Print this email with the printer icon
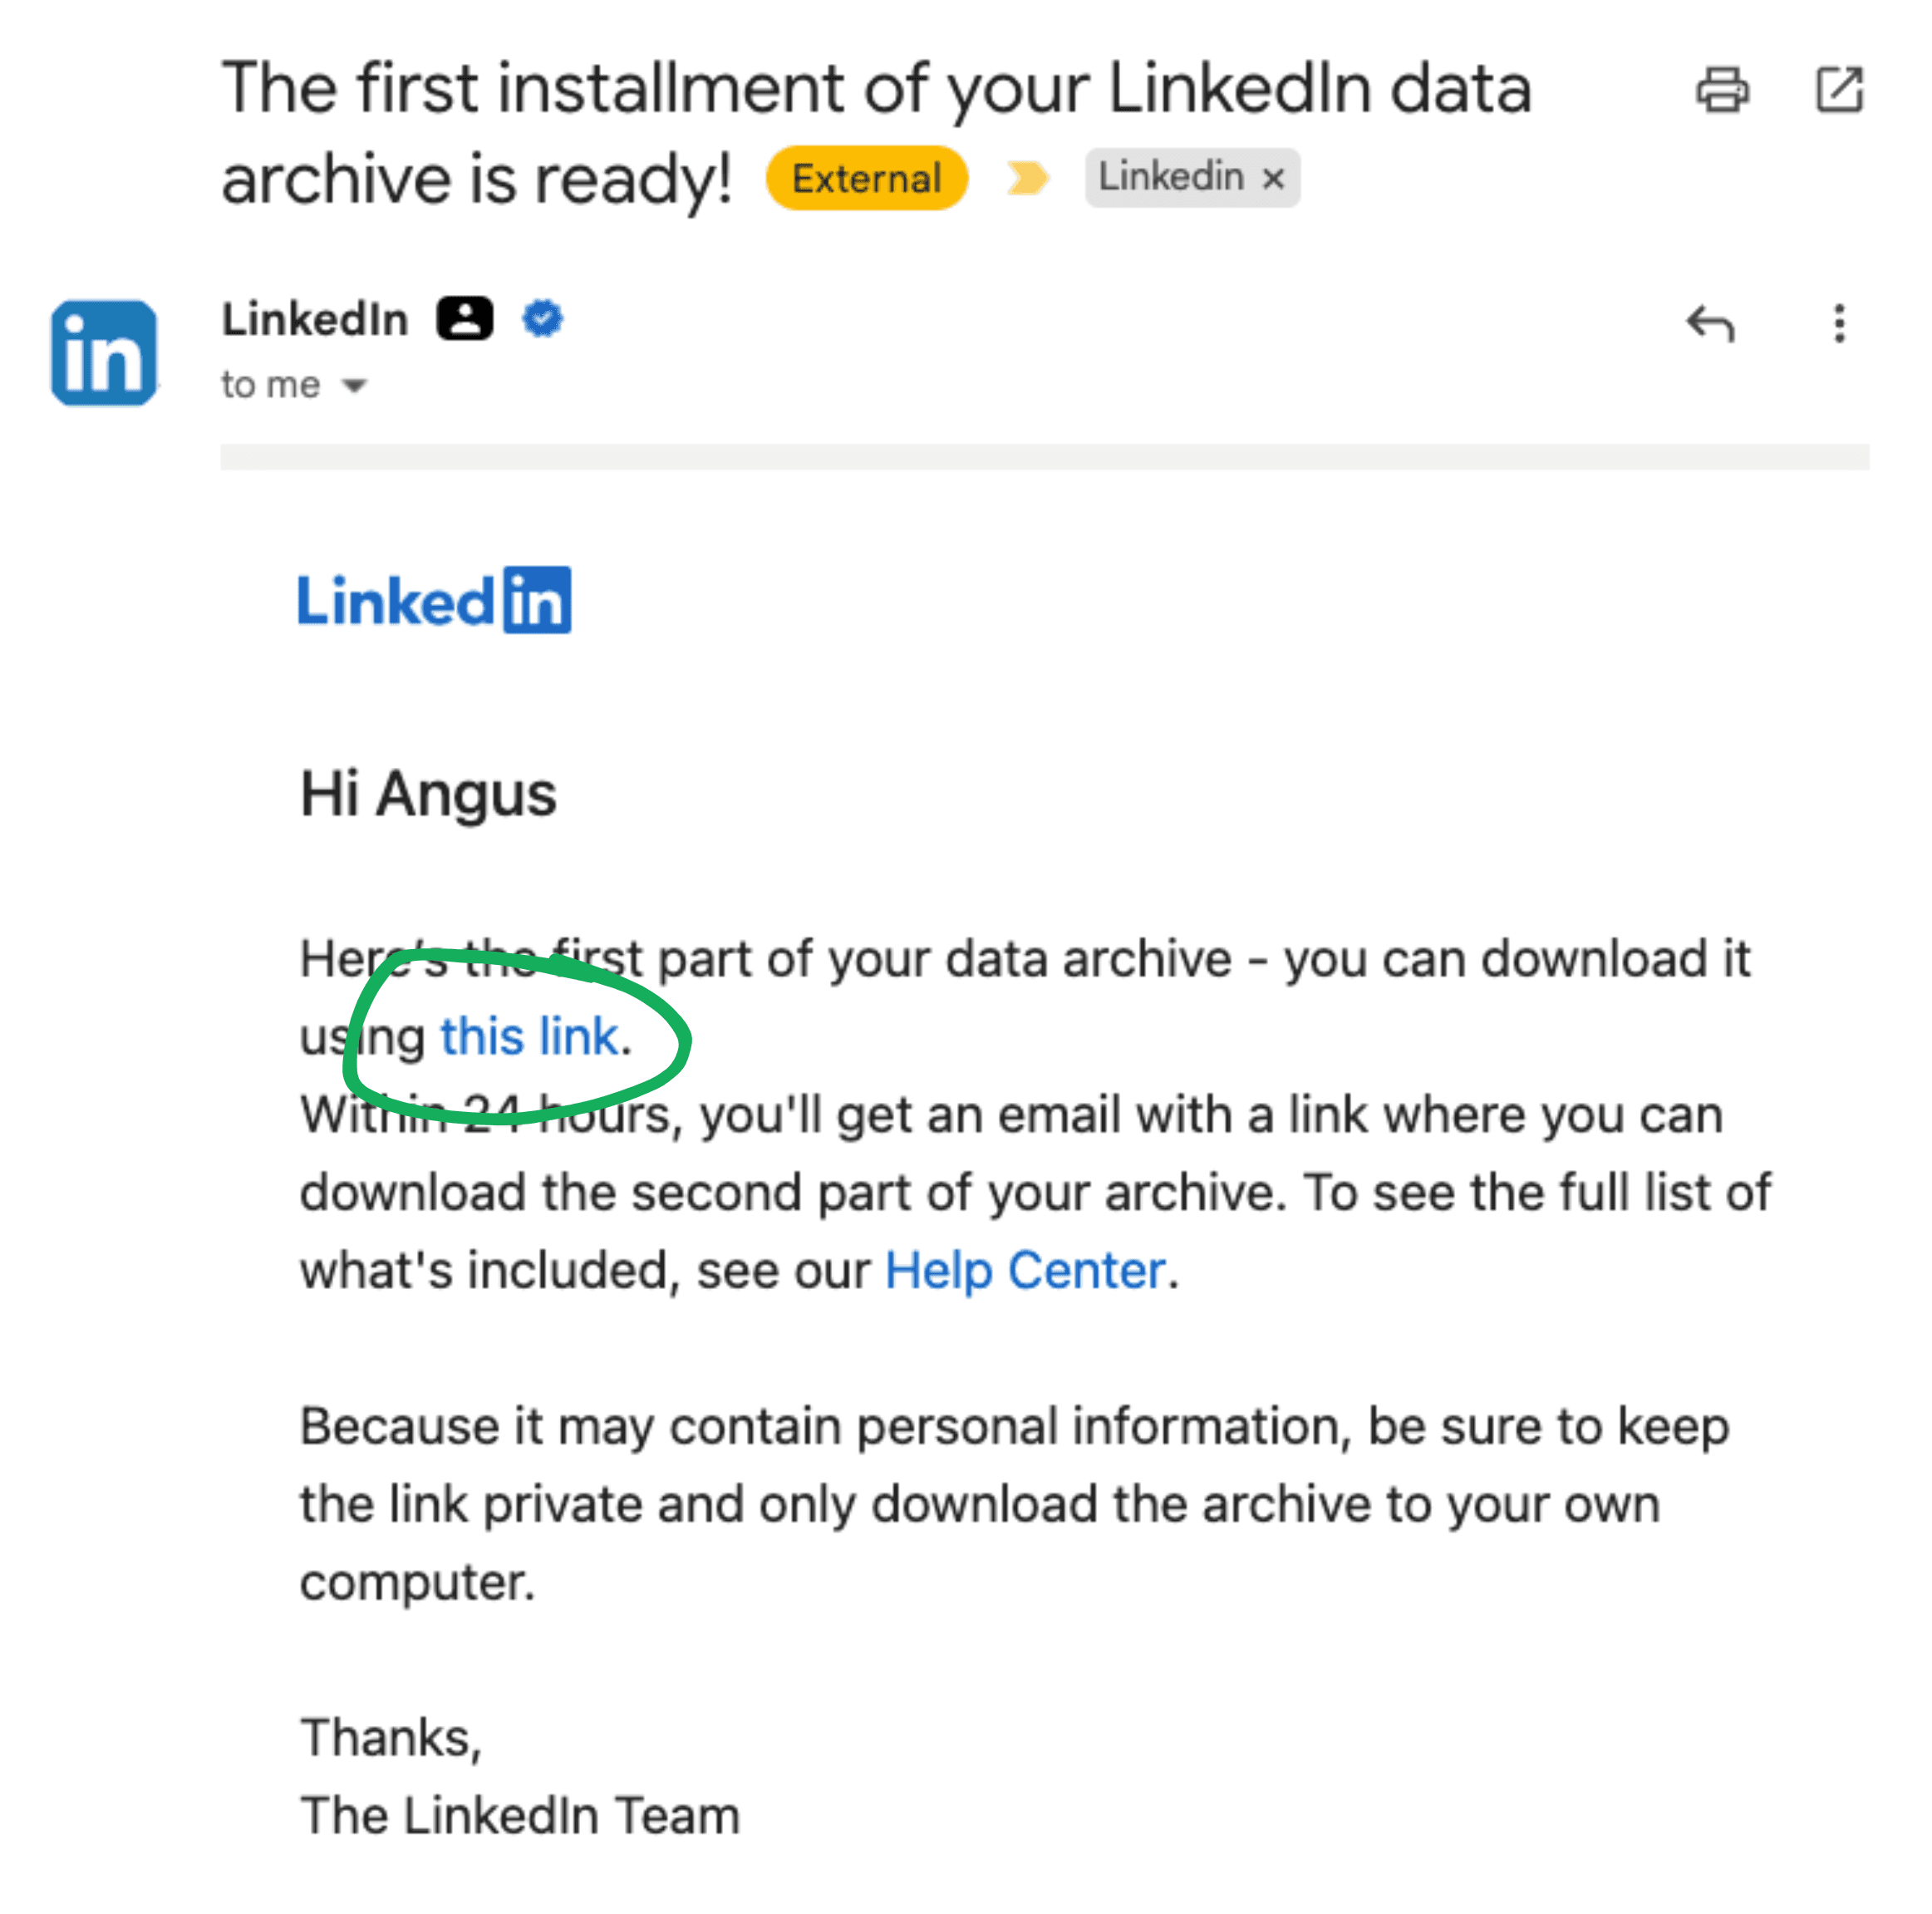Viewport: 1932px width, 1914px height. click(1721, 90)
